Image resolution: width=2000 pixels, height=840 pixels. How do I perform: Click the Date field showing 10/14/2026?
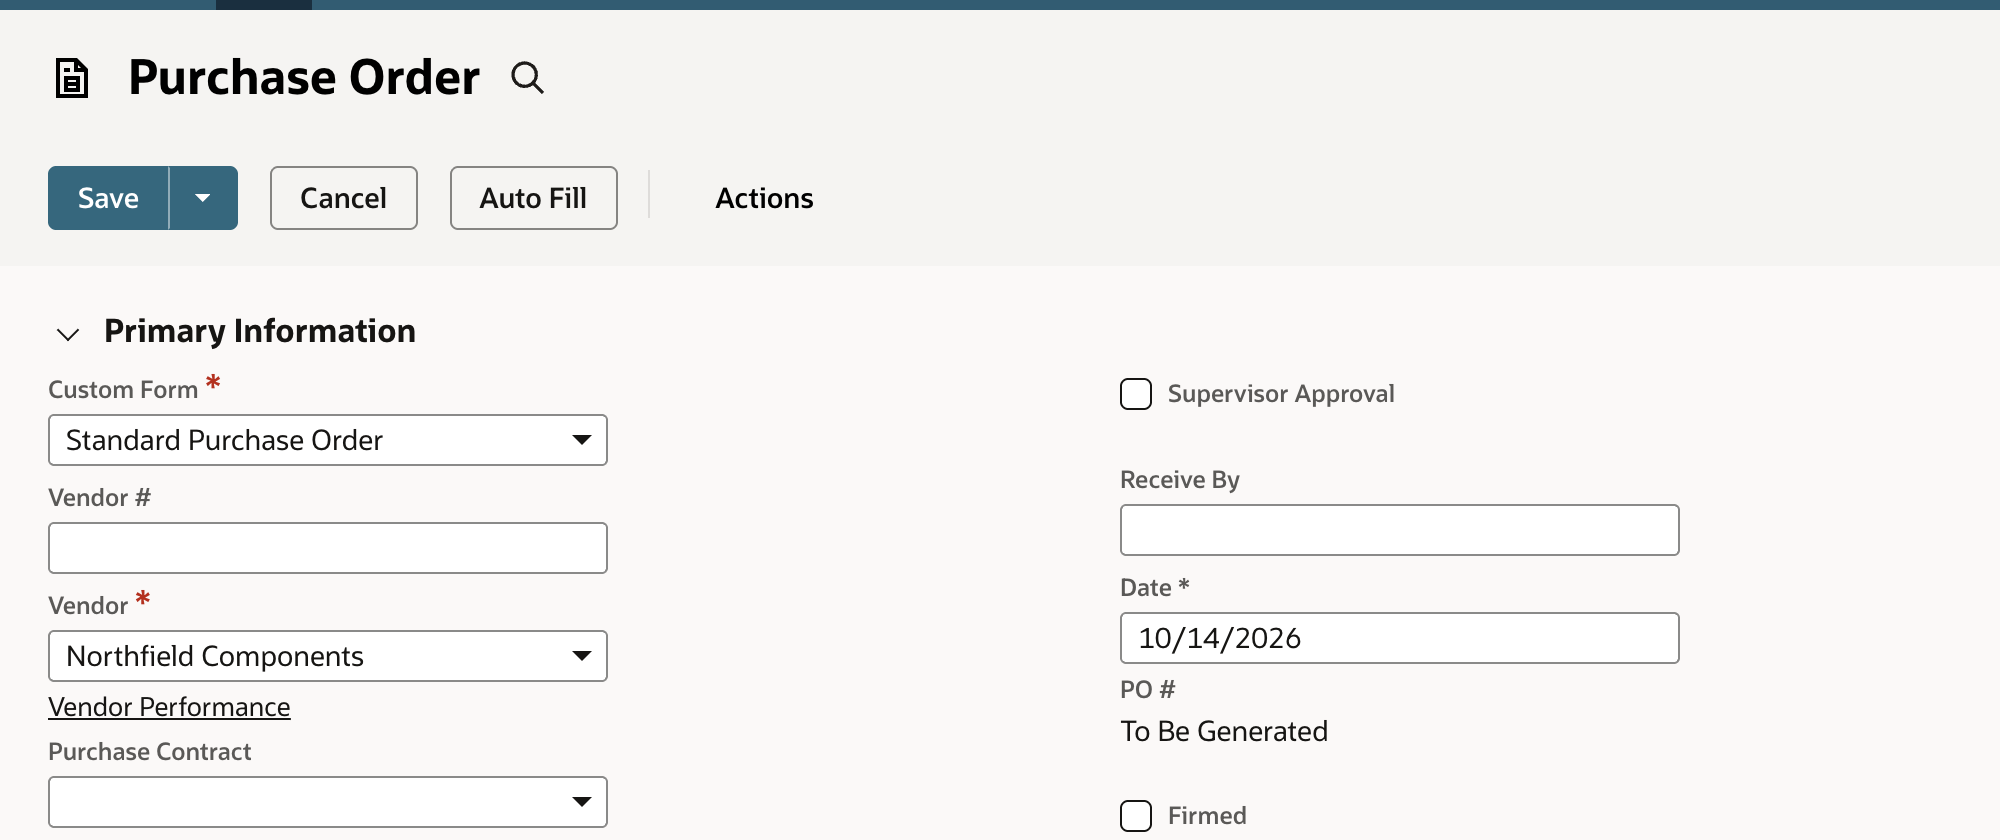(x=1400, y=638)
